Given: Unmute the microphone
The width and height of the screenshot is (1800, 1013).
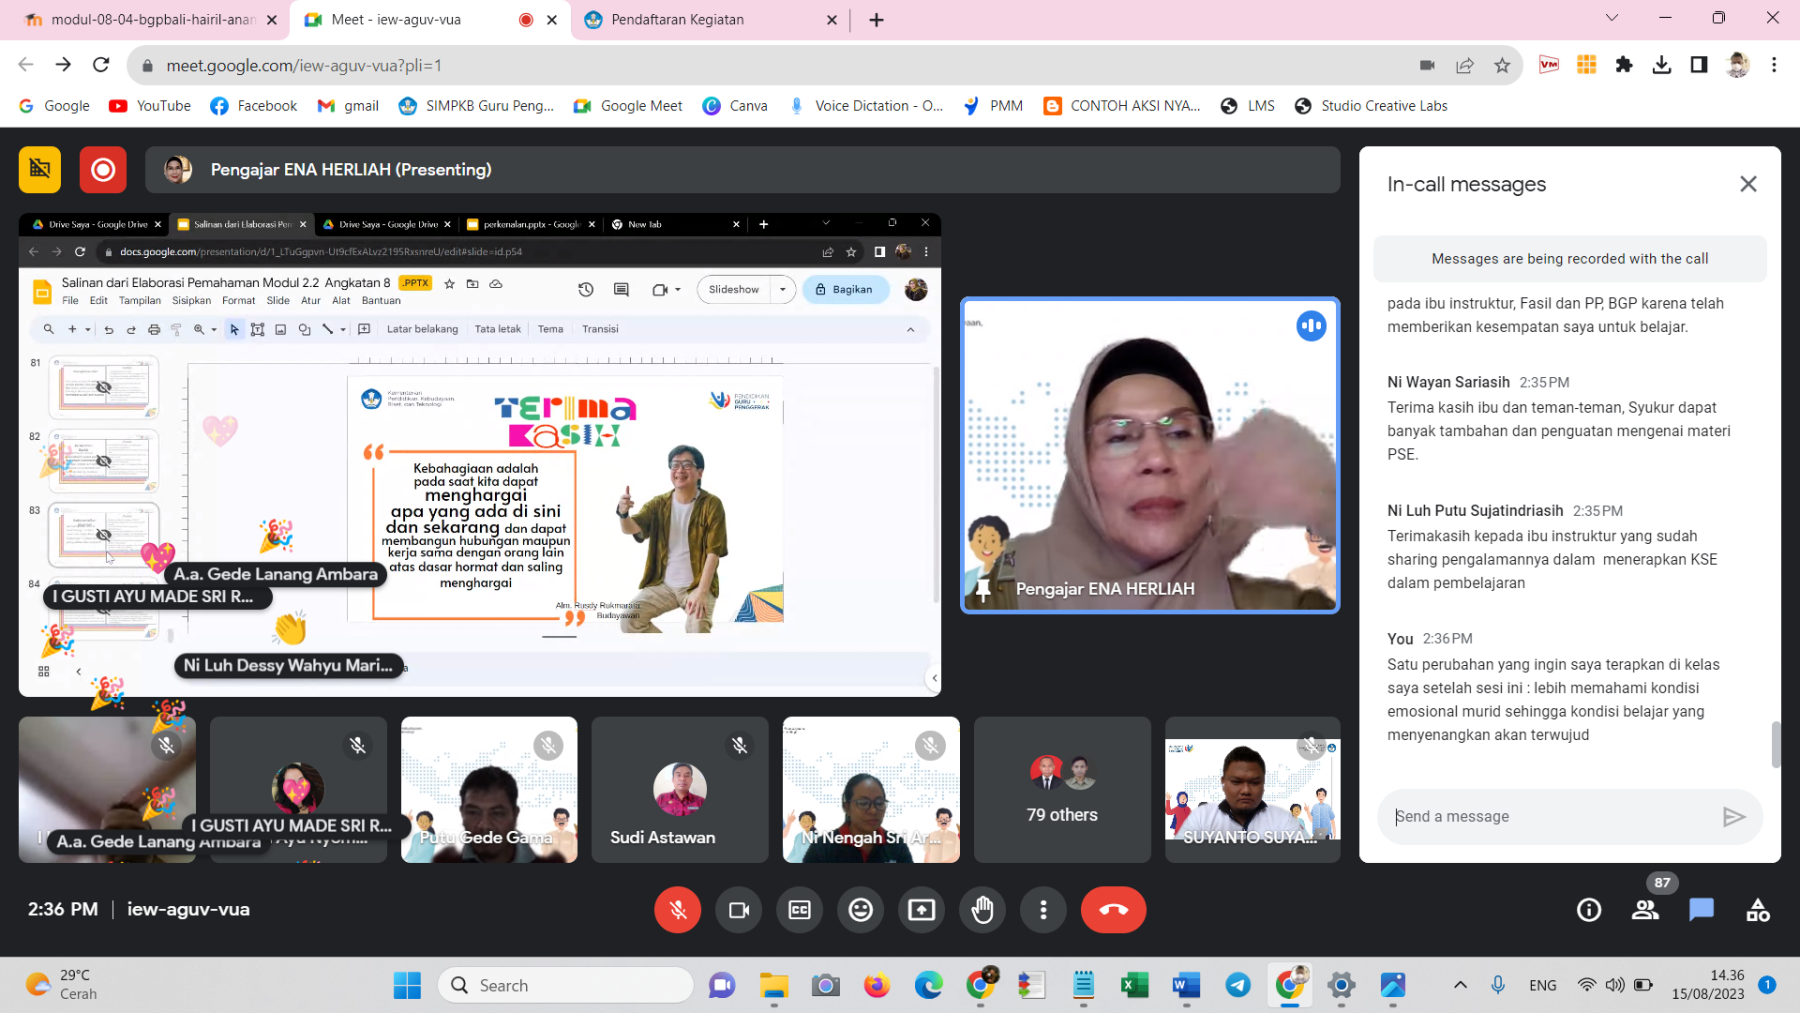Looking at the screenshot, I should [677, 909].
